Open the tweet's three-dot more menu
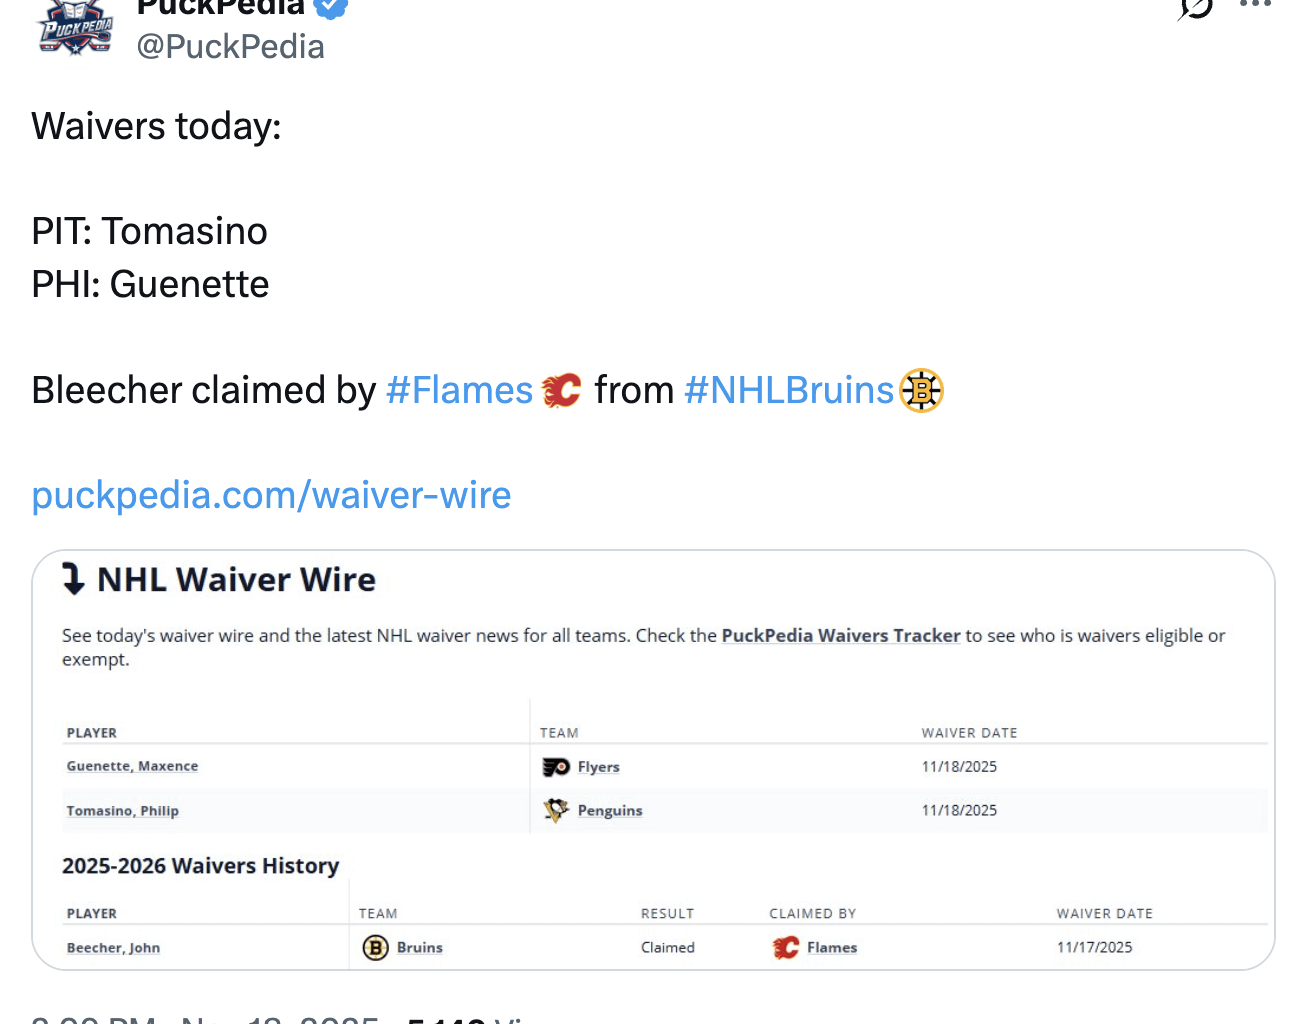 tap(1254, 5)
